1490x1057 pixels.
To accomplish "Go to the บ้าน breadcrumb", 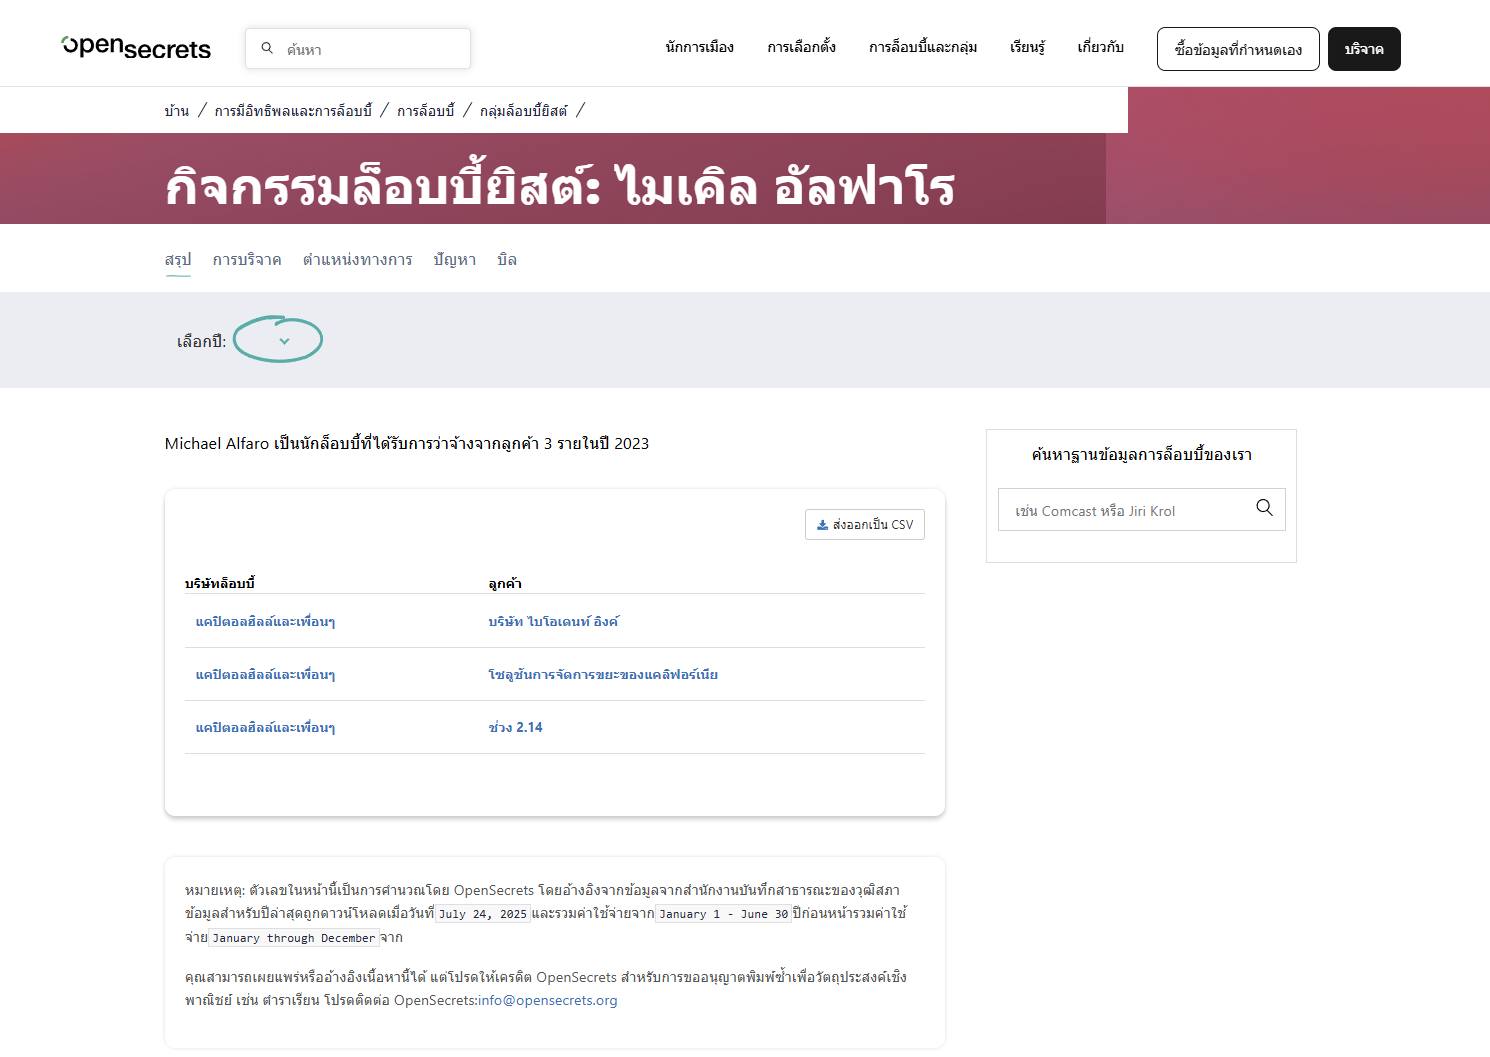I will coord(177,111).
